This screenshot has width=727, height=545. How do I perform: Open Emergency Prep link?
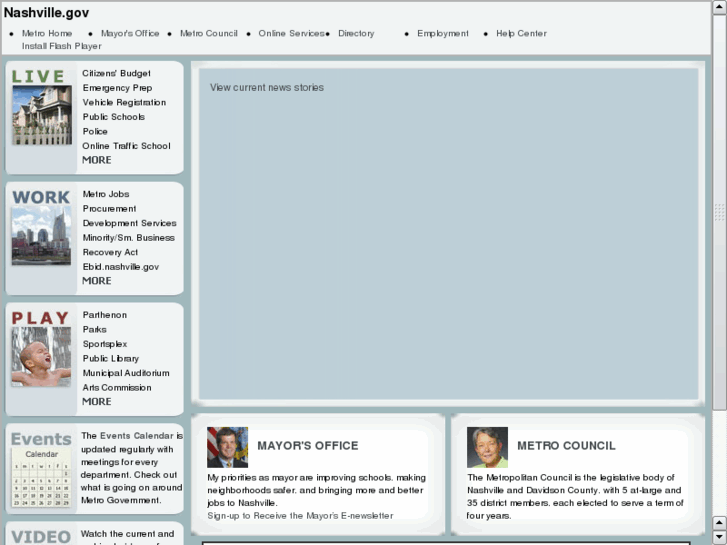click(117, 88)
